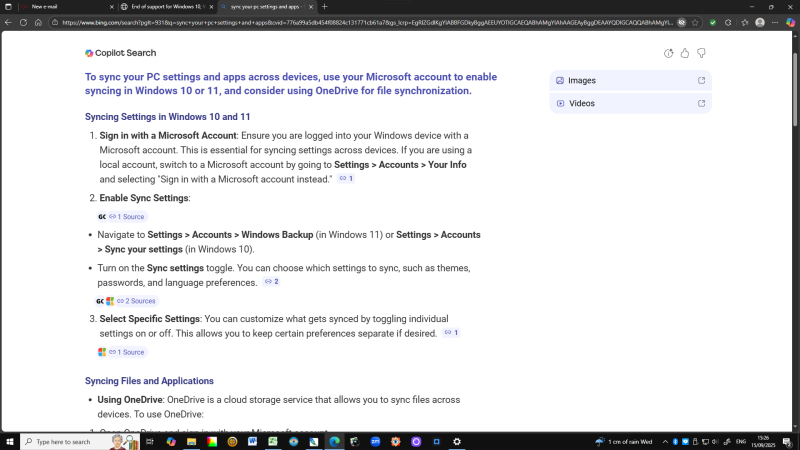This screenshot has width=800, height=450.
Task: Expand the '2 Sources' citation chip
Action: [x=135, y=301]
